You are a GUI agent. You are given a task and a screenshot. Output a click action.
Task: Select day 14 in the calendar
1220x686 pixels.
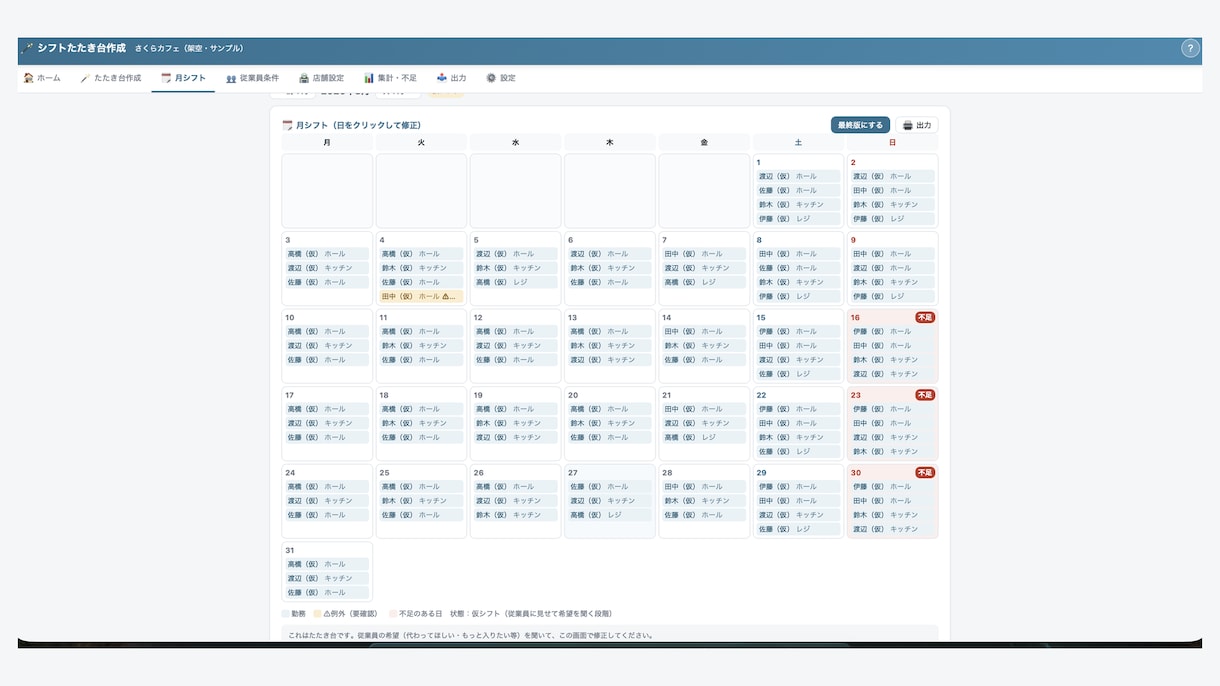[704, 345]
